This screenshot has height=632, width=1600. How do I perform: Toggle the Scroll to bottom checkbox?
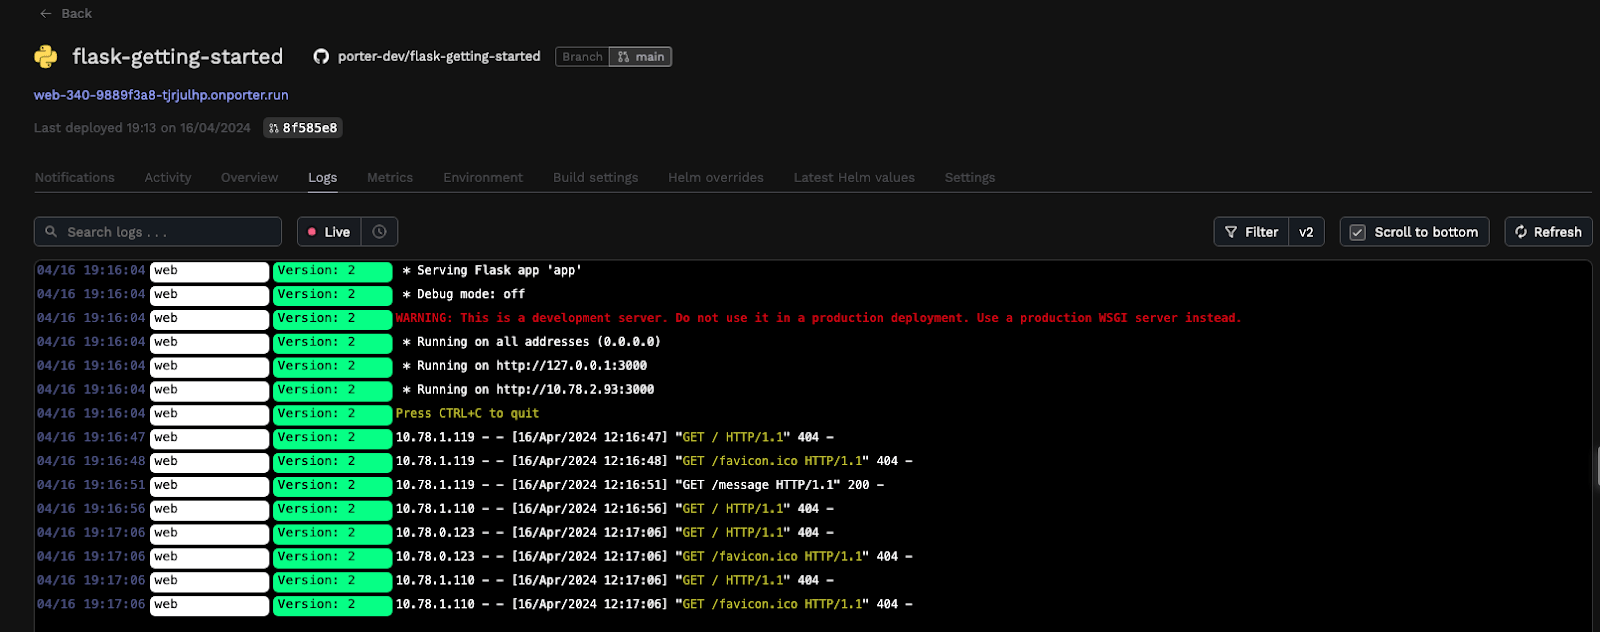click(x=1357, y=232)
